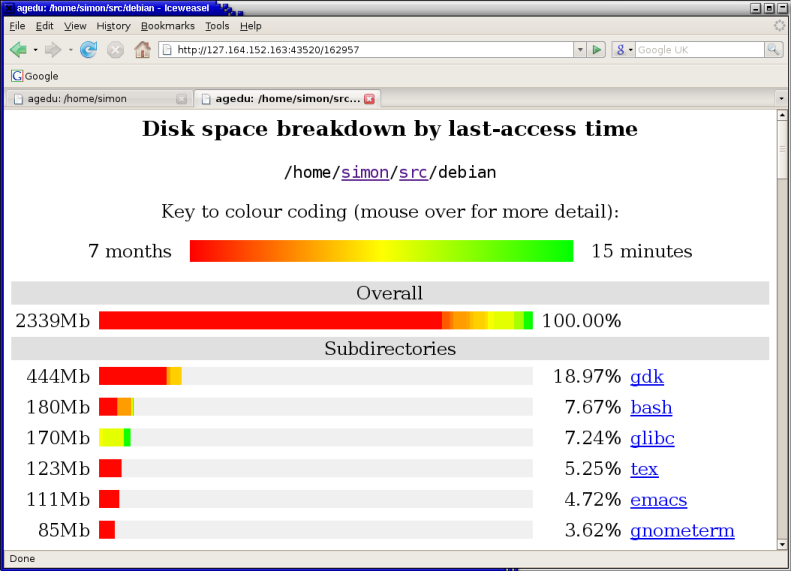Click the scrollbar down arrow
This screenshot has width=791, height=571.
coord(782,544)
